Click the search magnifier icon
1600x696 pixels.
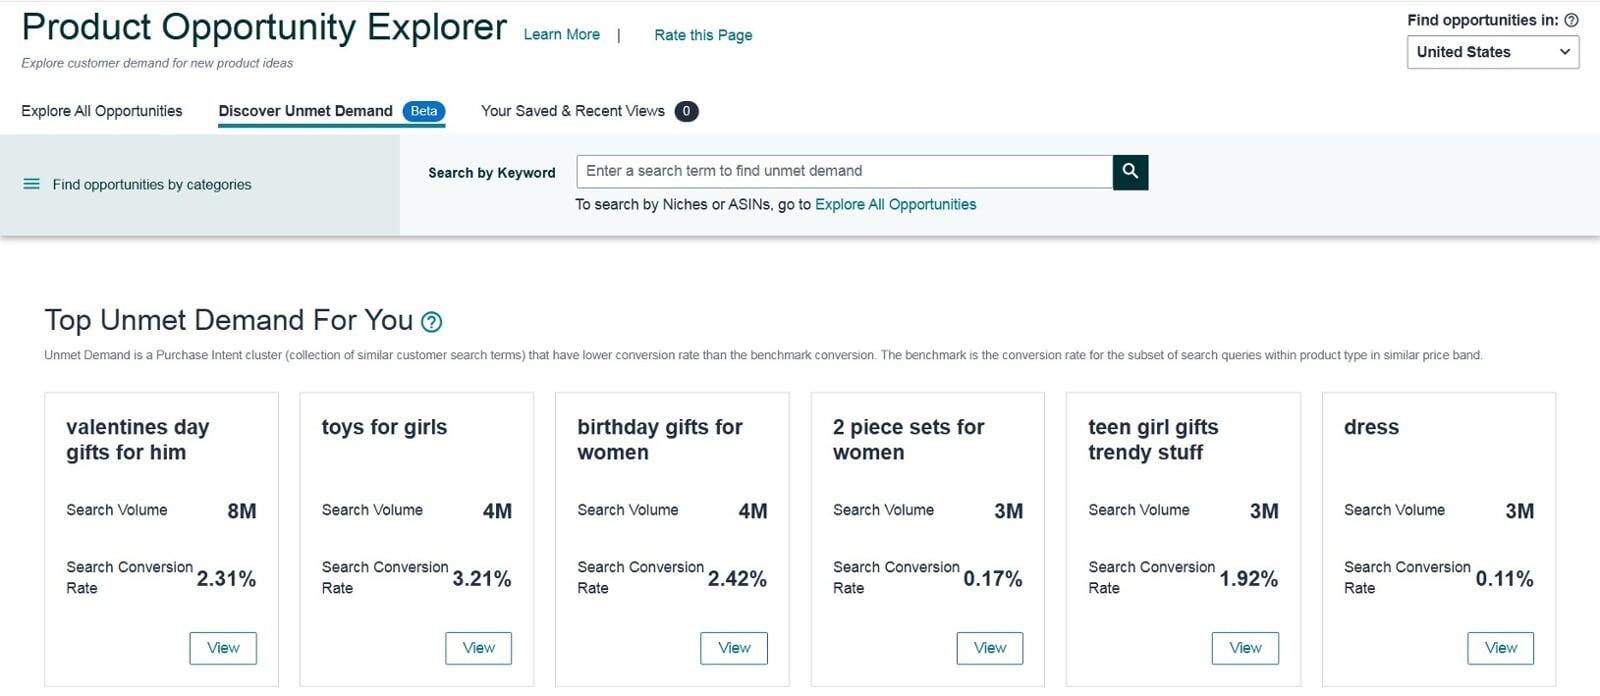[1130, 171]
